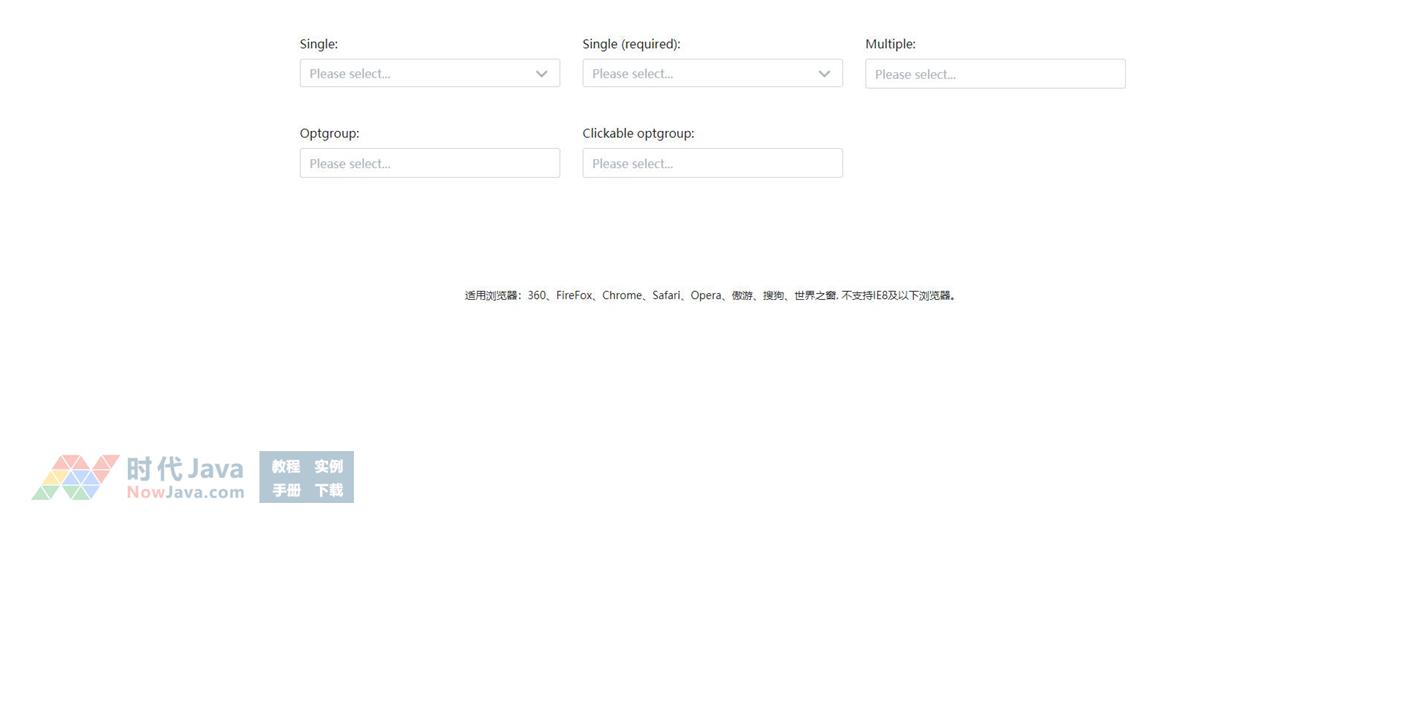This screenshot has height=718, width=1425.
Task: Open the NowJava.com link text
Action: coord(185,492)
